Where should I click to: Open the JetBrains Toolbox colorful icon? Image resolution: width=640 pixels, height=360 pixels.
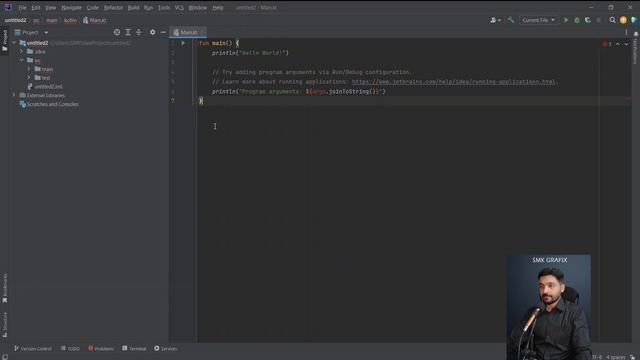click(633, 20)
